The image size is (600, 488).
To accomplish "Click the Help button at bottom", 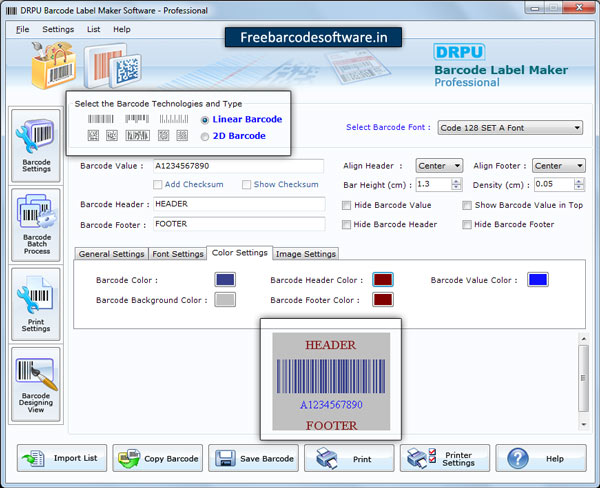I will pyautogui.click(x=541, y=458).
